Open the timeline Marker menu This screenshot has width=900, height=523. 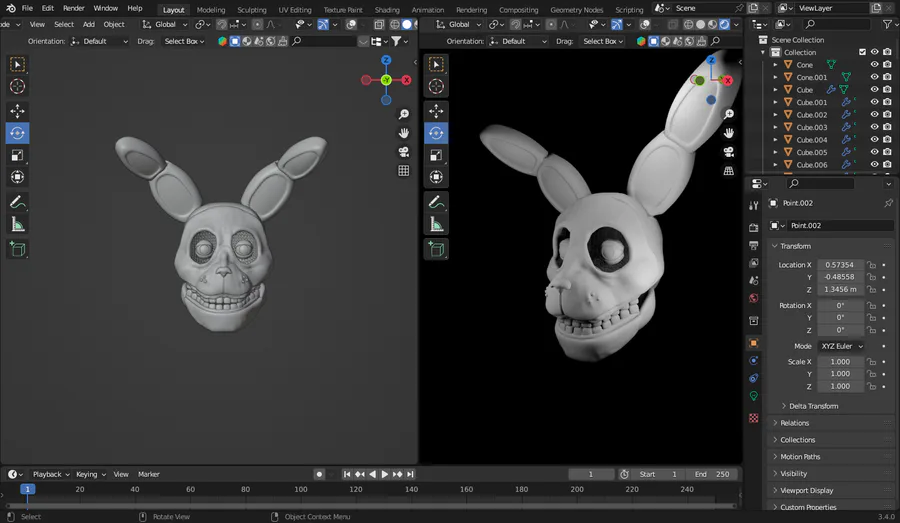(149, 474)
